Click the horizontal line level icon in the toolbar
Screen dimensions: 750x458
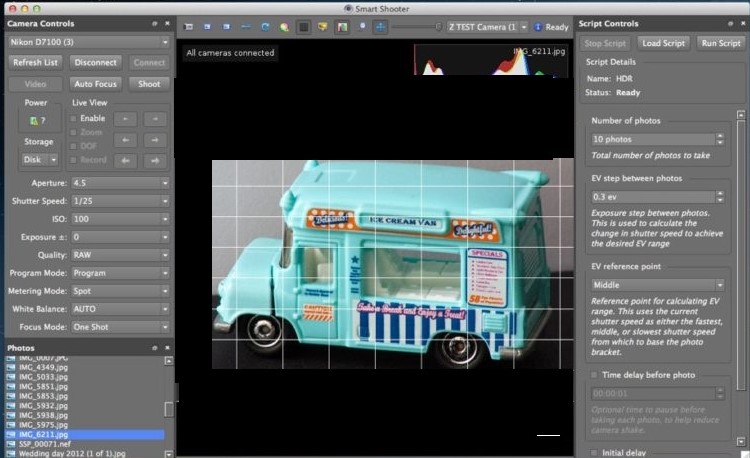pyautogui.click(x=246, y=27)
